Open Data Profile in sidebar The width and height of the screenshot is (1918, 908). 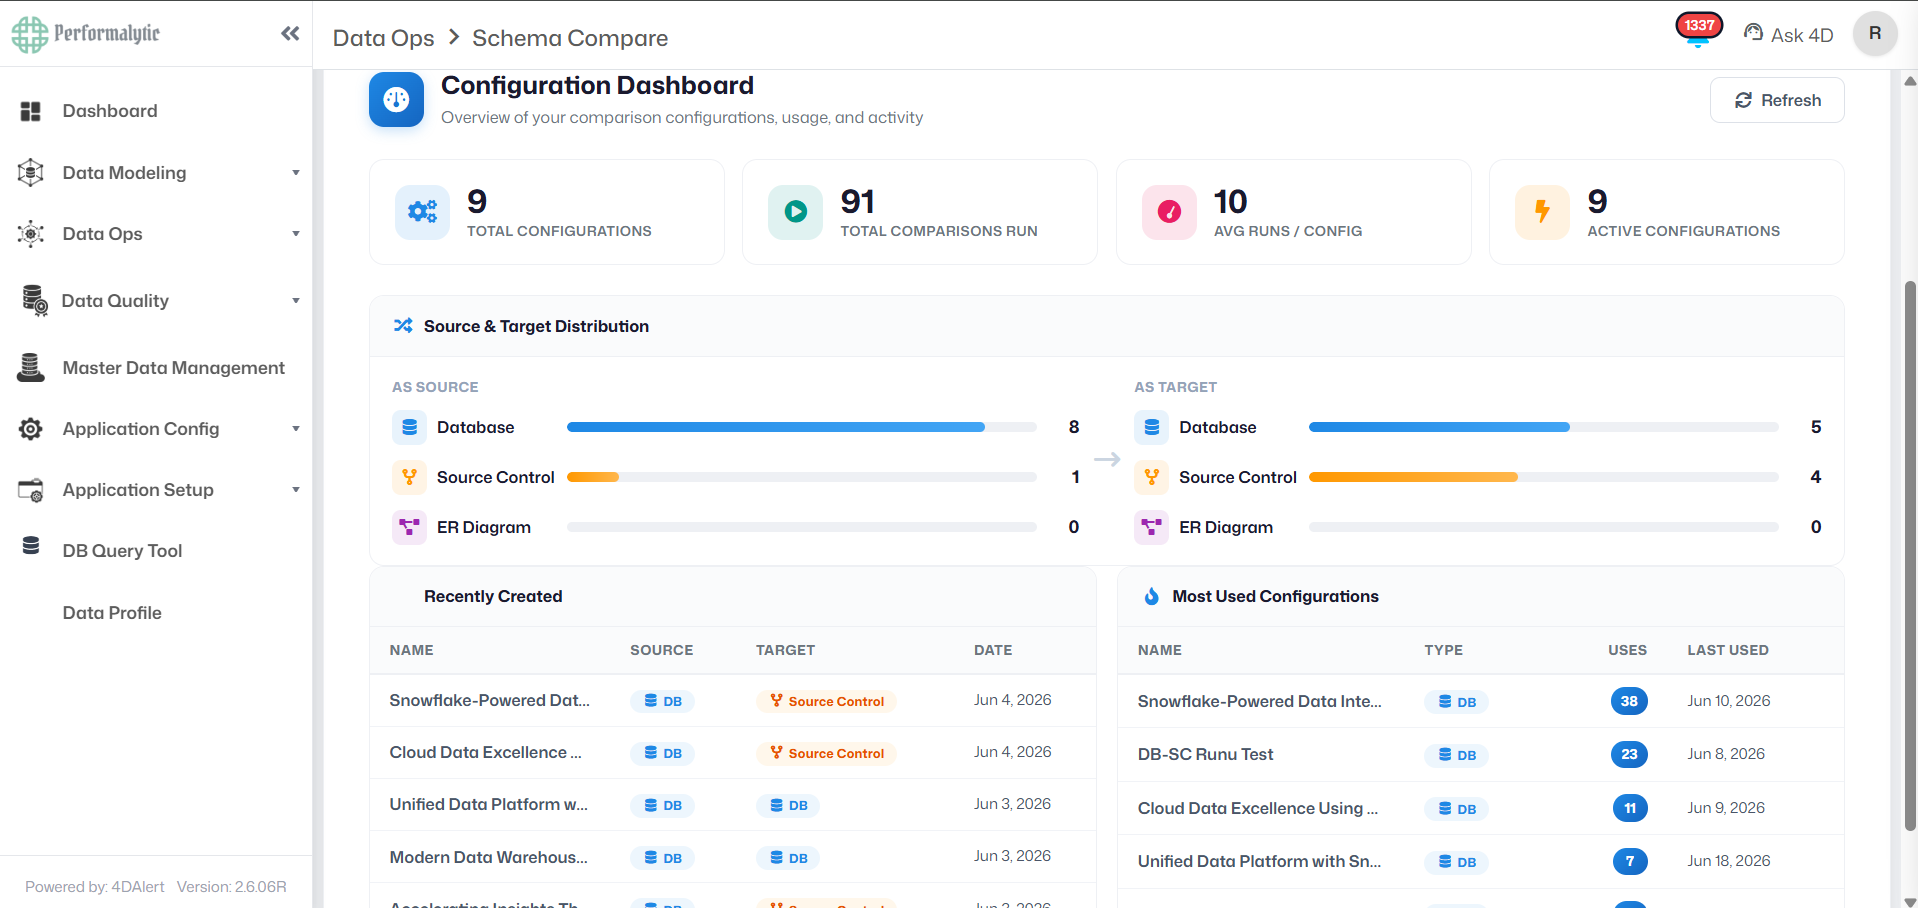pos(112,613)
